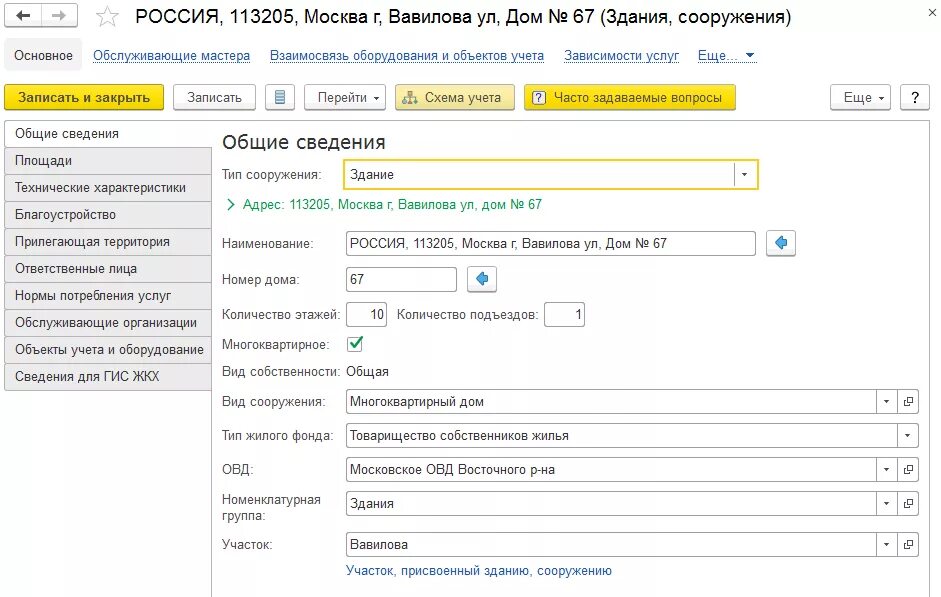The height and width of the screenshot is (597, 941).
Task: Add the form to favorites with the star icon
Action: click(107, 17)
